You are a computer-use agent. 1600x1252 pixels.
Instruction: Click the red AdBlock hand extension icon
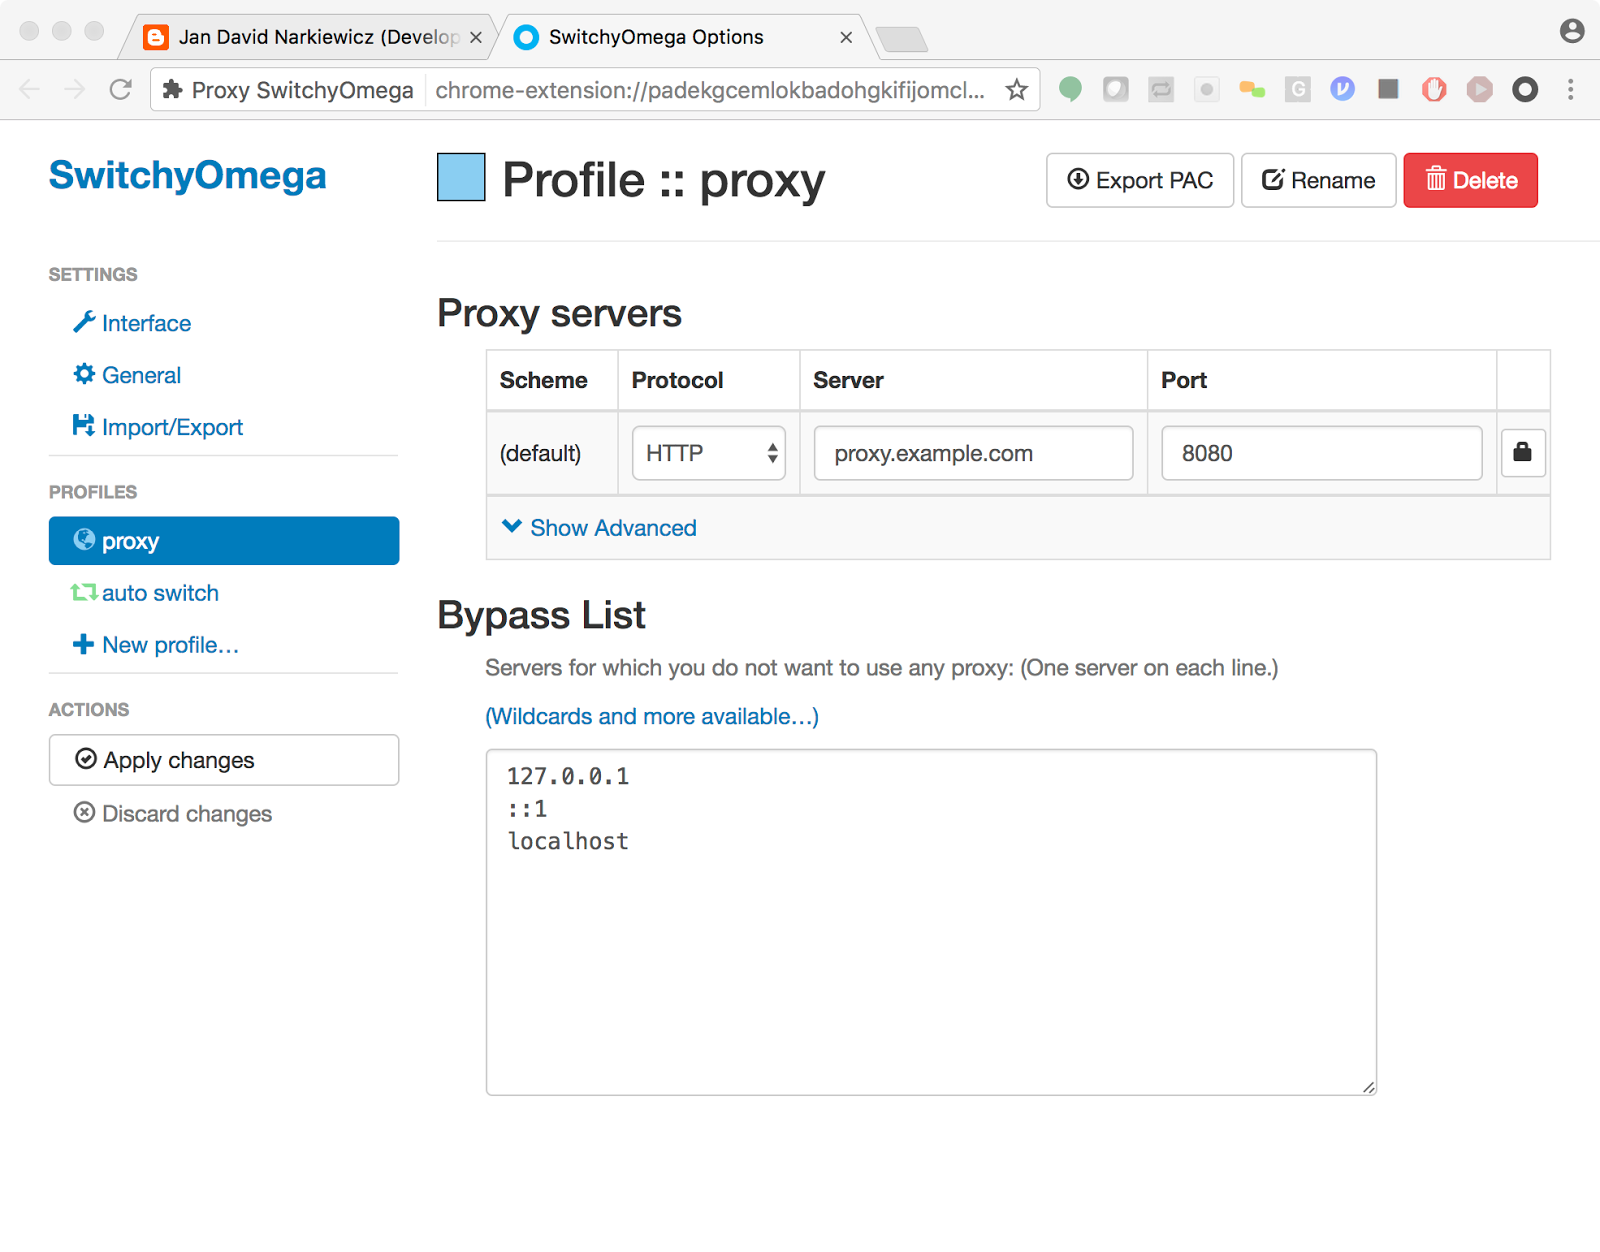coord(1434,90)
